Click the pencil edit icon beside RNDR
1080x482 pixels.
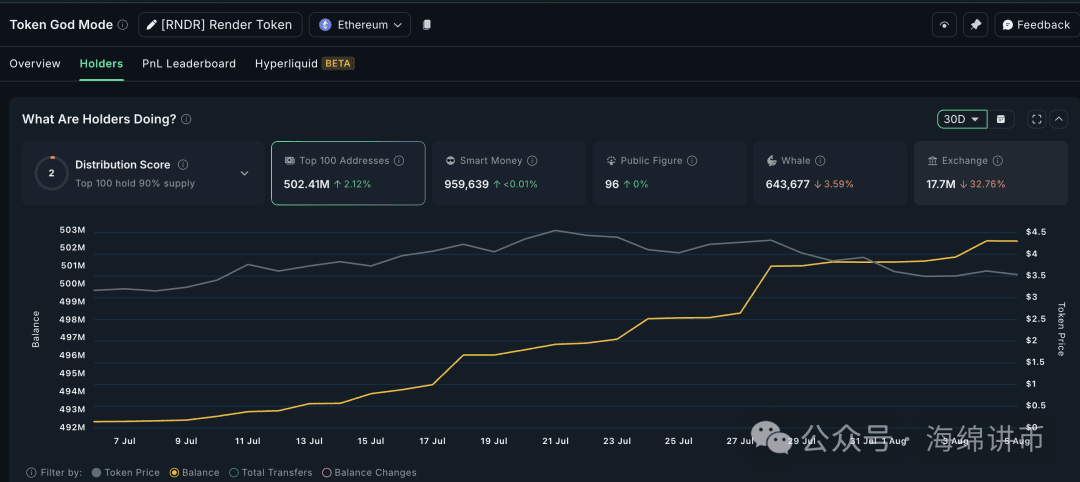point(152,25)
